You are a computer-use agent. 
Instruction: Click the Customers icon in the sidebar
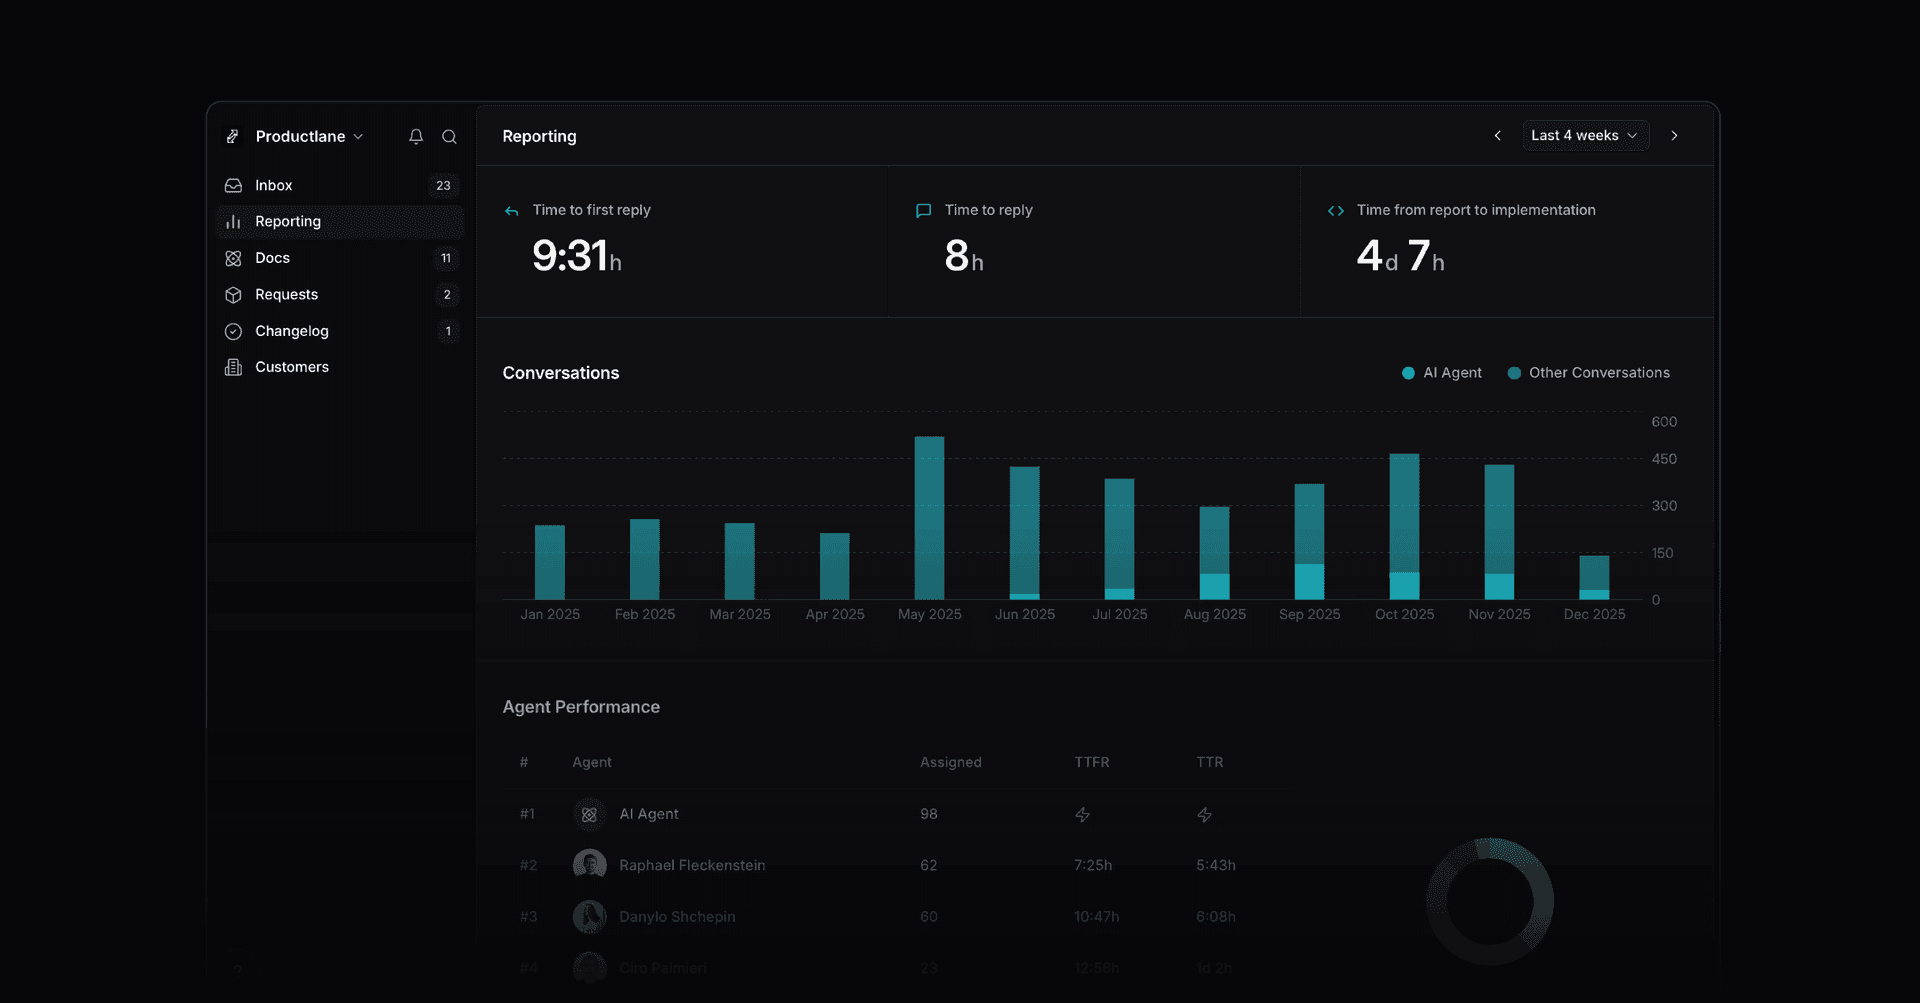click(x=232, y=367)
